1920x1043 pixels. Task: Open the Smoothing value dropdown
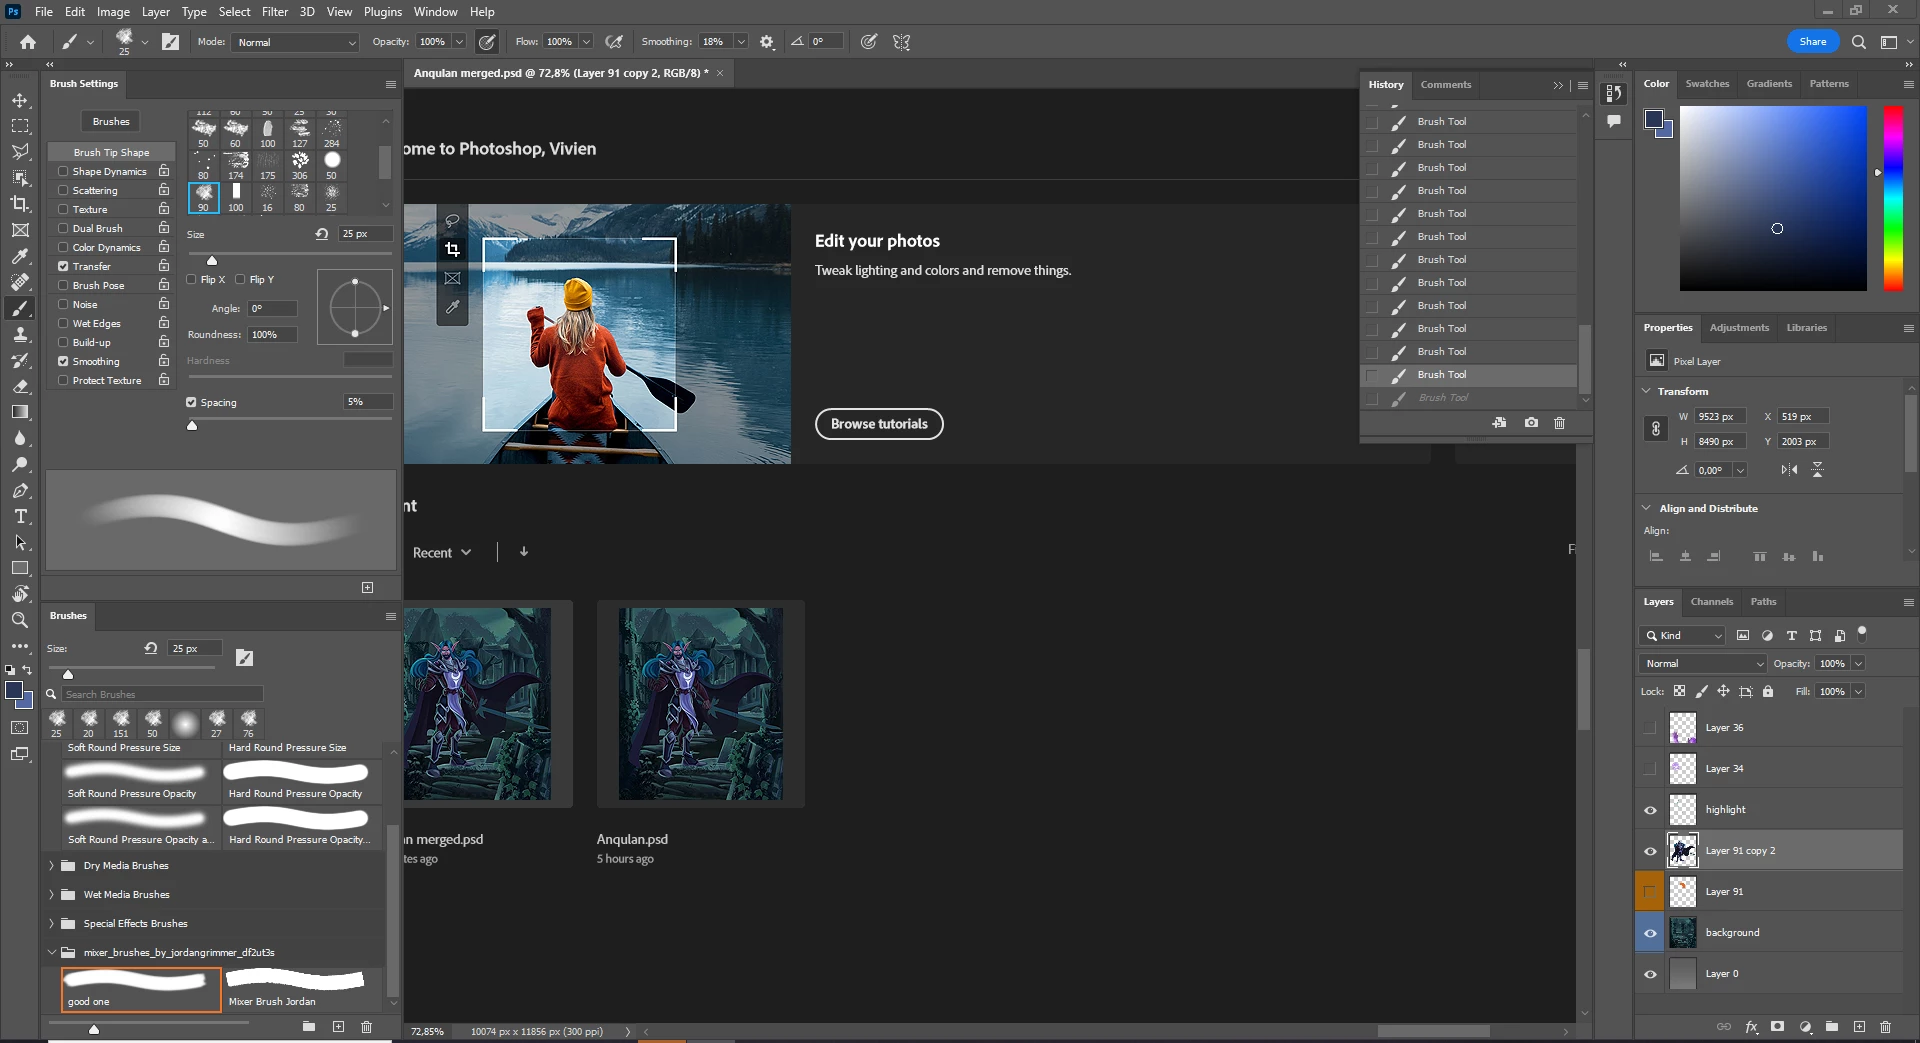[741, 42]
